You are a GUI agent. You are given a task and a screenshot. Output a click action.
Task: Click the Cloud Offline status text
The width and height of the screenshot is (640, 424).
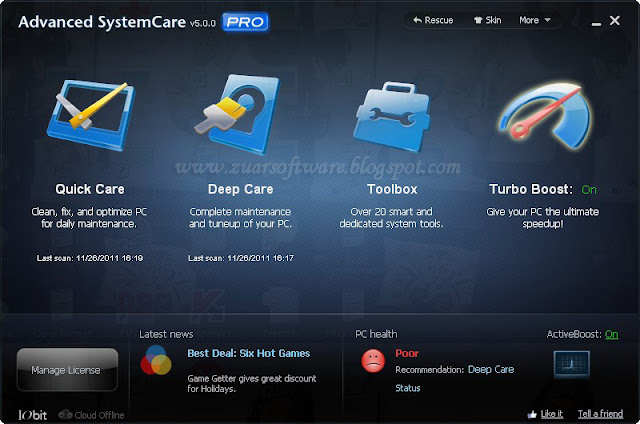tap(99, 415)
